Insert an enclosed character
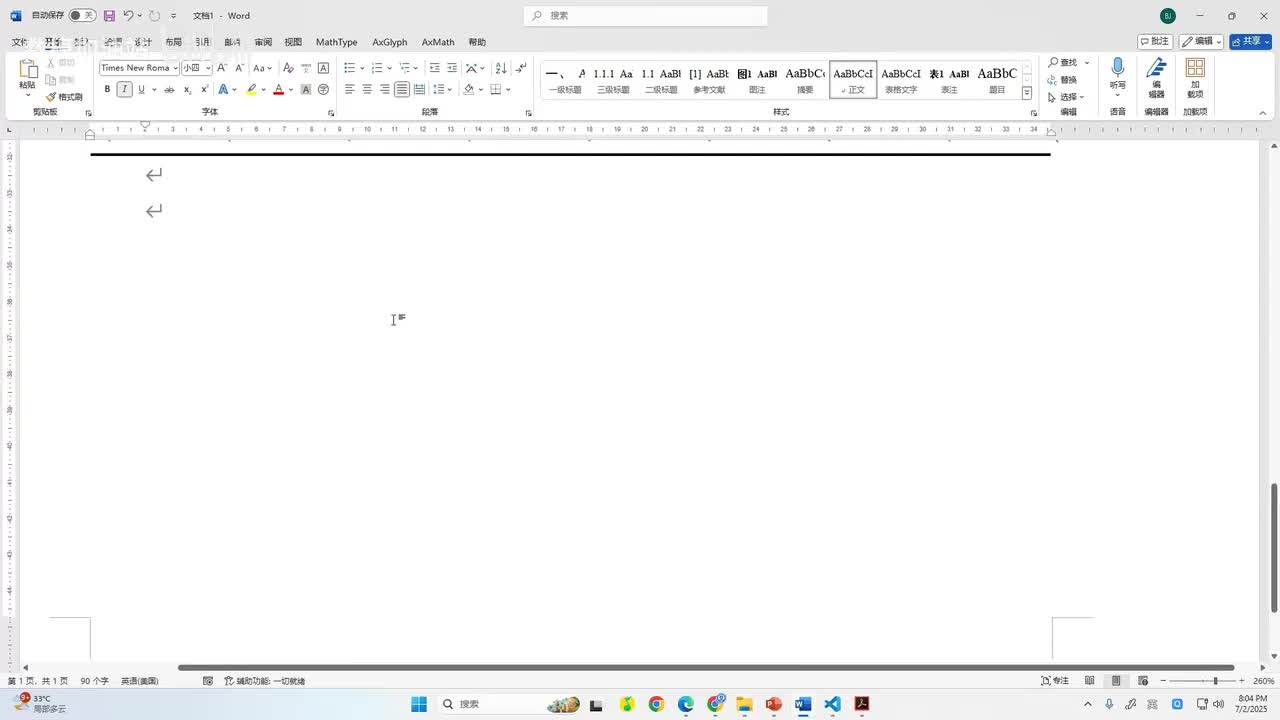1280x720 pixels. (323, 90)
